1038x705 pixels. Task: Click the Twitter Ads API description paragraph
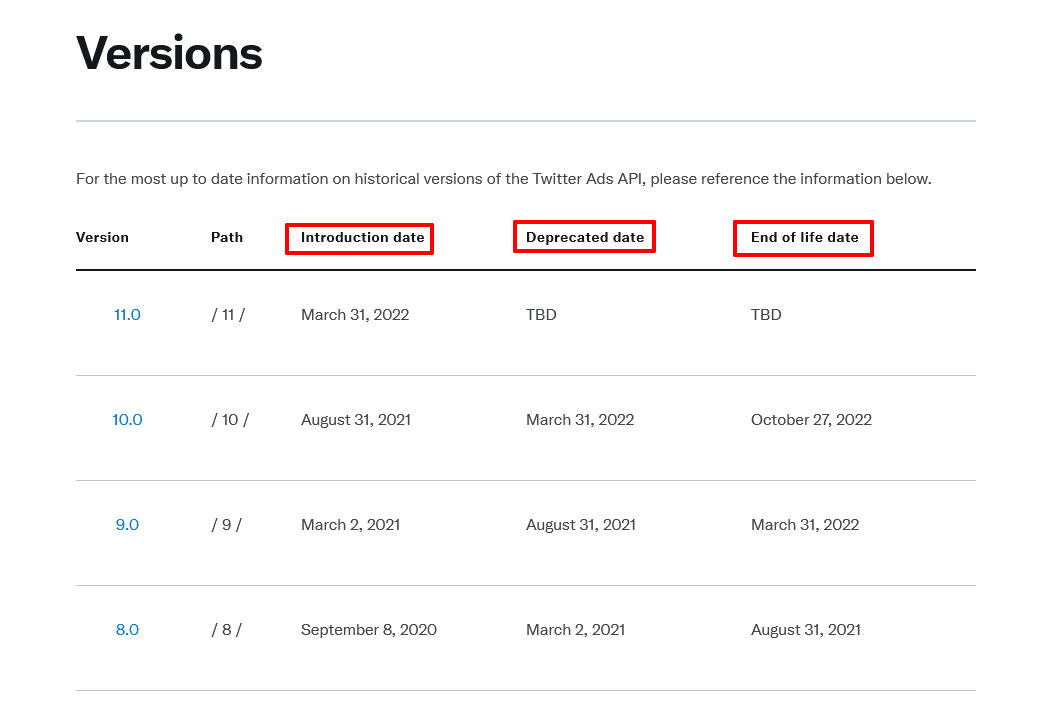coord(503,180)
